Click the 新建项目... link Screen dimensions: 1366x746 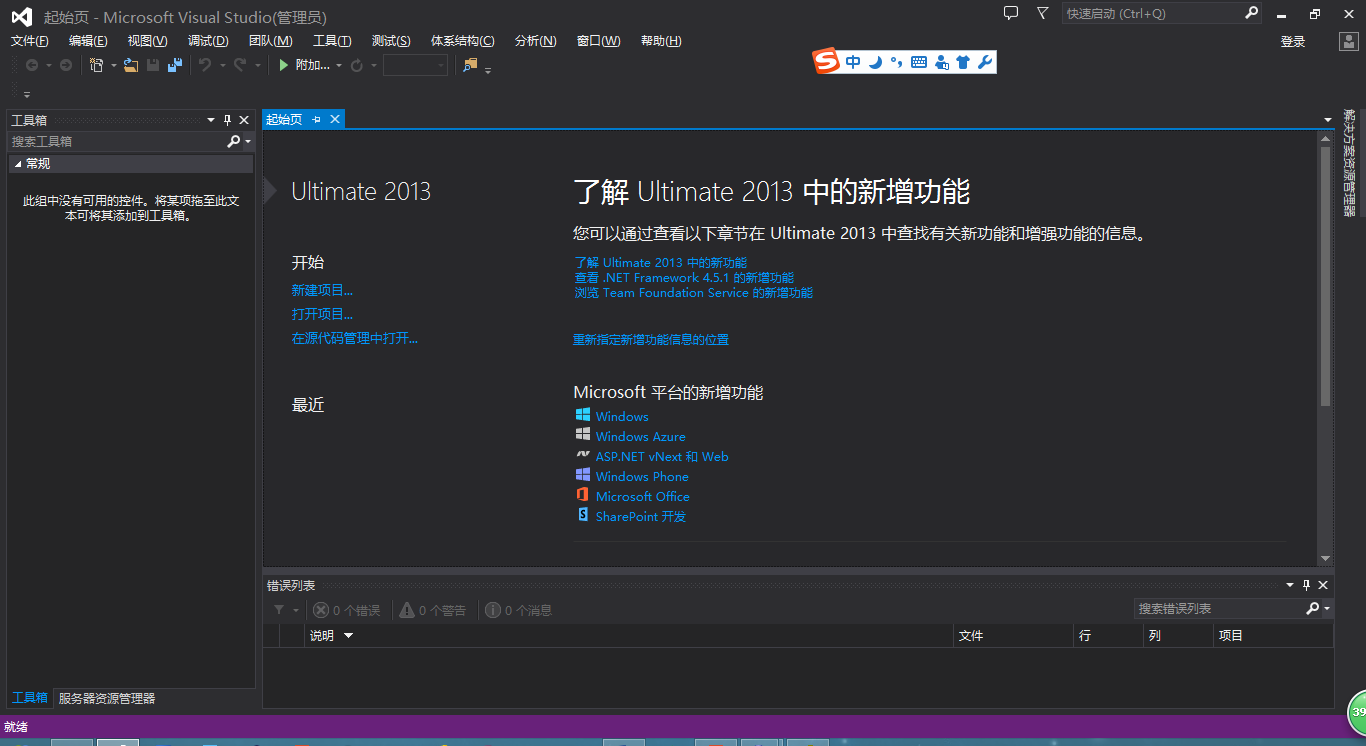(x=322, y=290)
